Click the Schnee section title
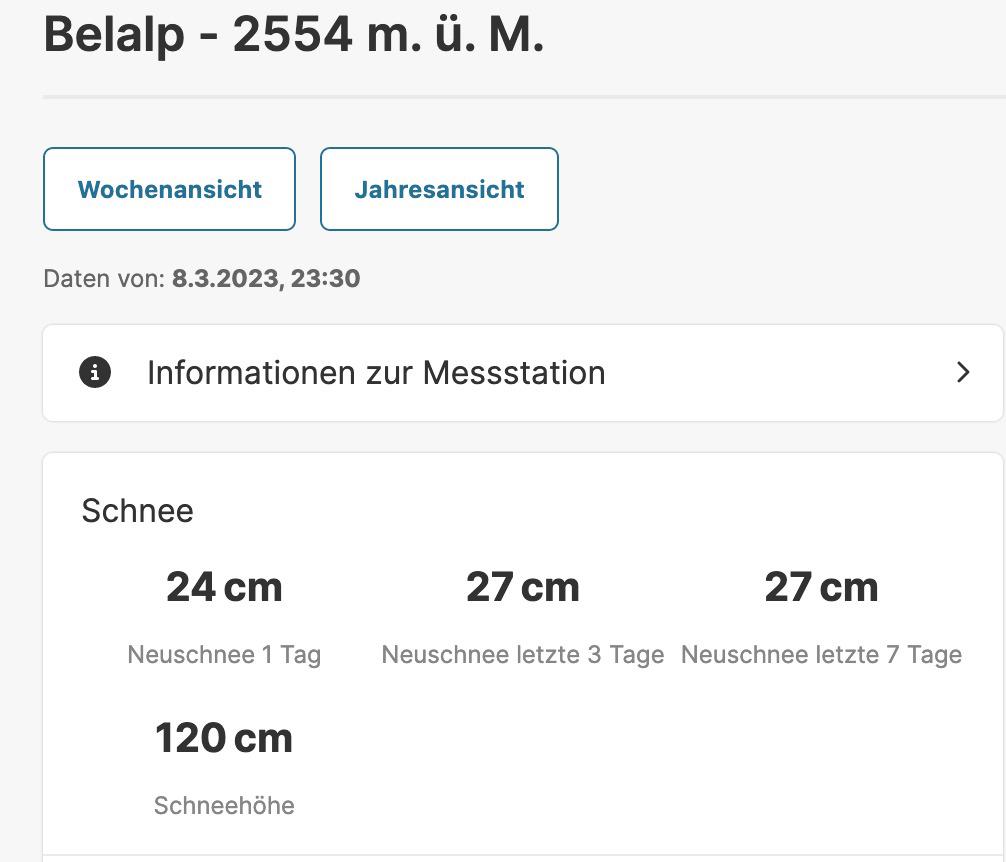This screenshot has height=862, width=1006. click(137, 511)
